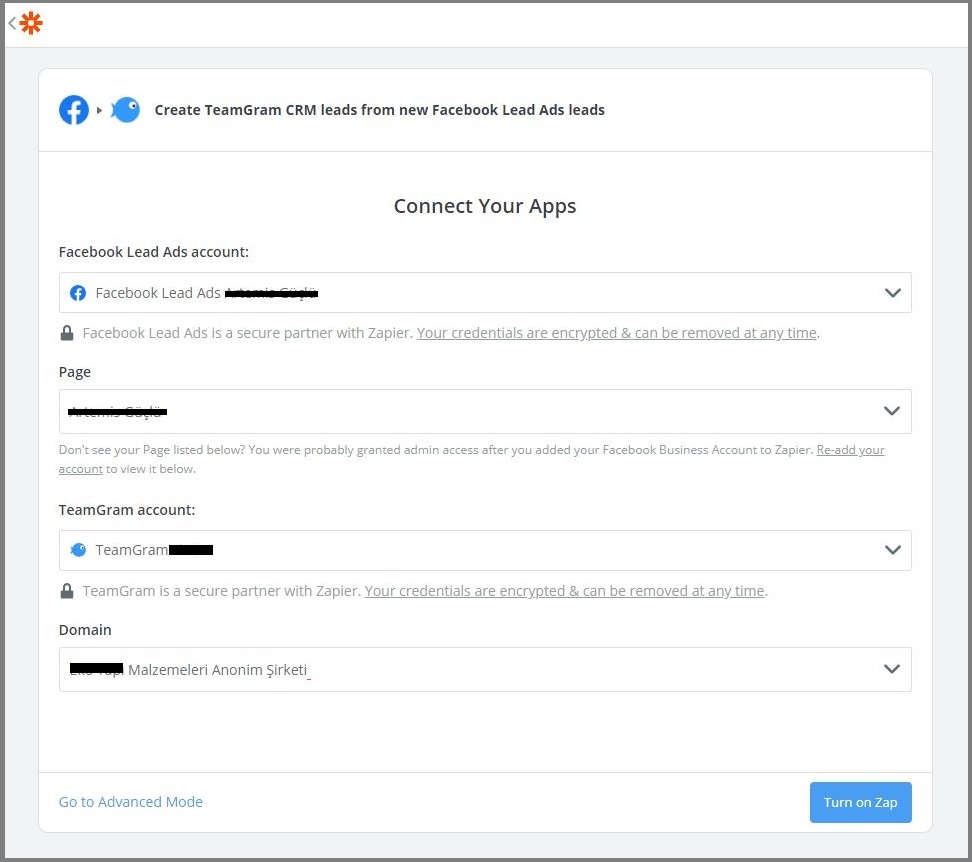Image resolution: width=972 pixels, height=862 pixels.
Task: Click the TeamGram icon inside the account field
Action: click(x=78, y=550)
